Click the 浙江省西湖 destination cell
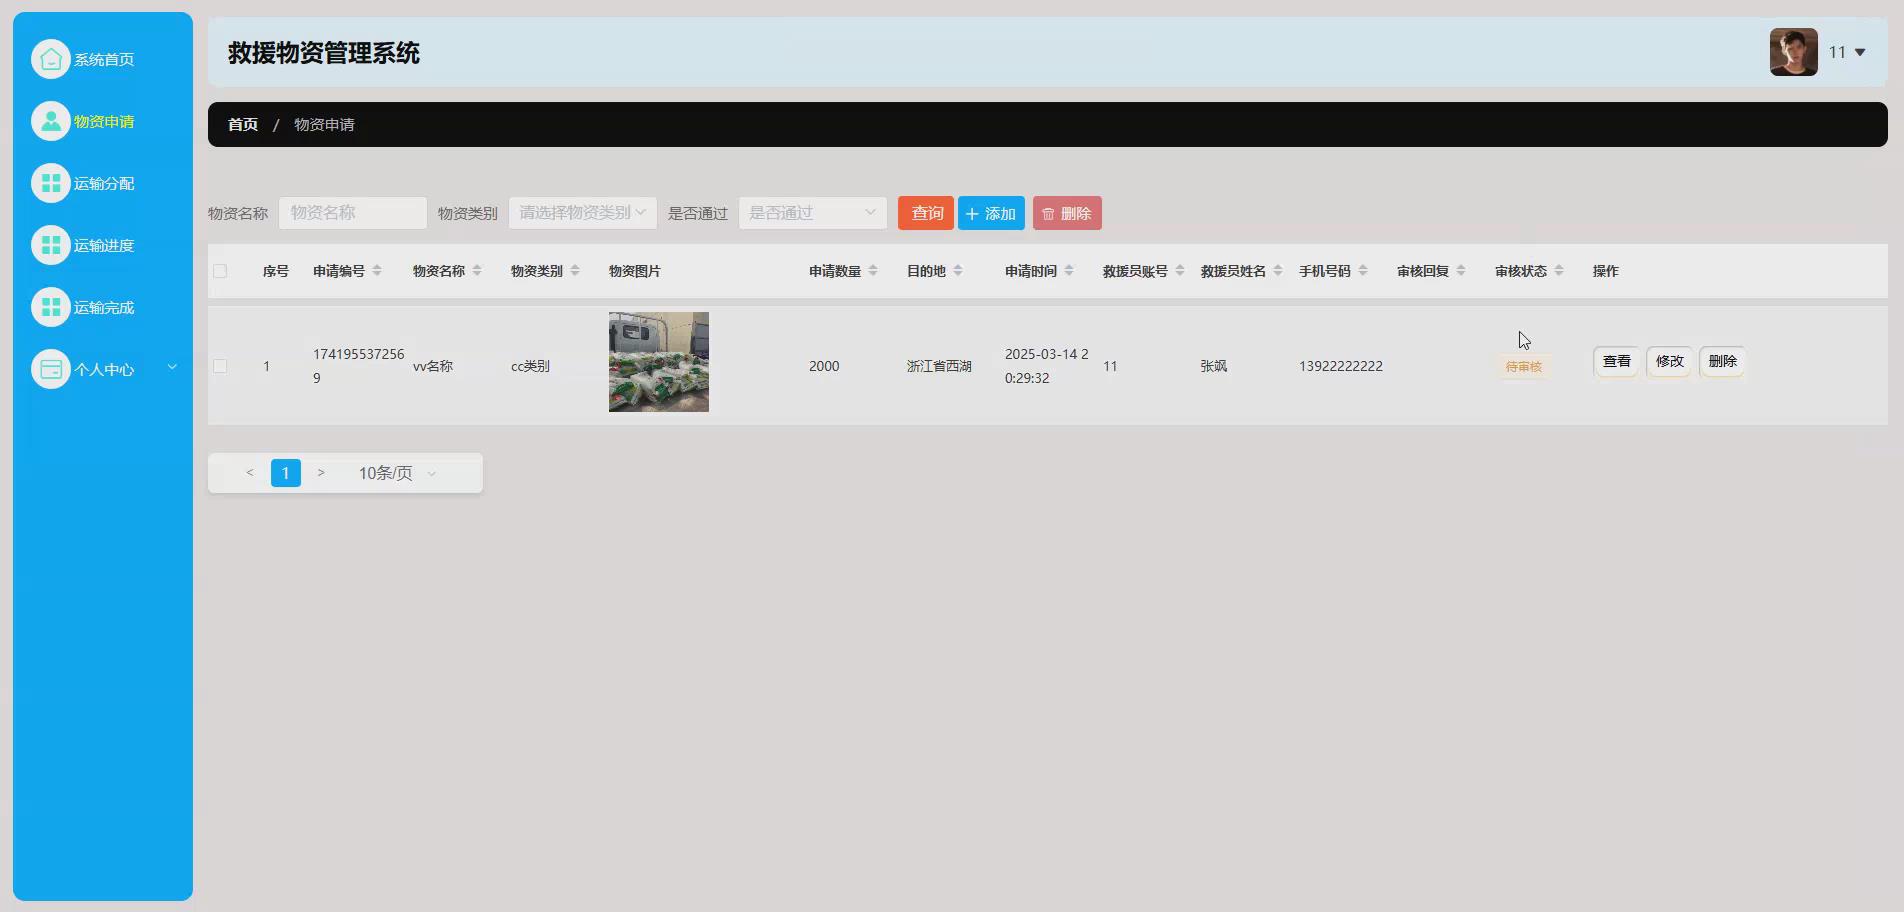The height and width of the screenshot is (912, 1904). 939,366
